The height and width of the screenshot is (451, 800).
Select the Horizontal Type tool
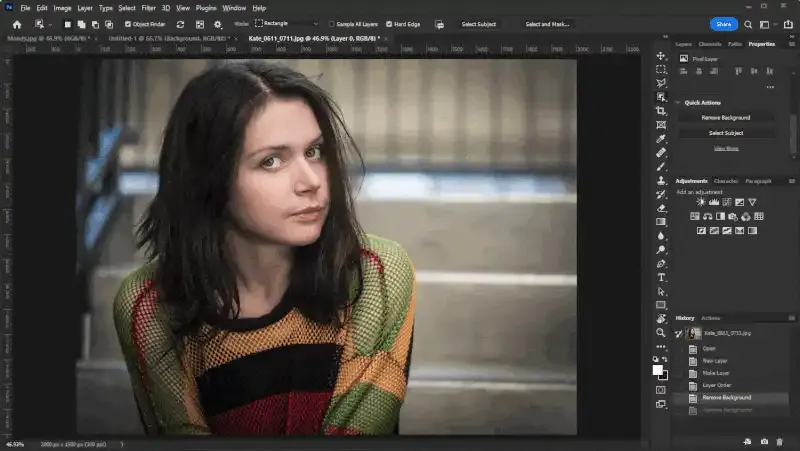[x=661, y=277]
